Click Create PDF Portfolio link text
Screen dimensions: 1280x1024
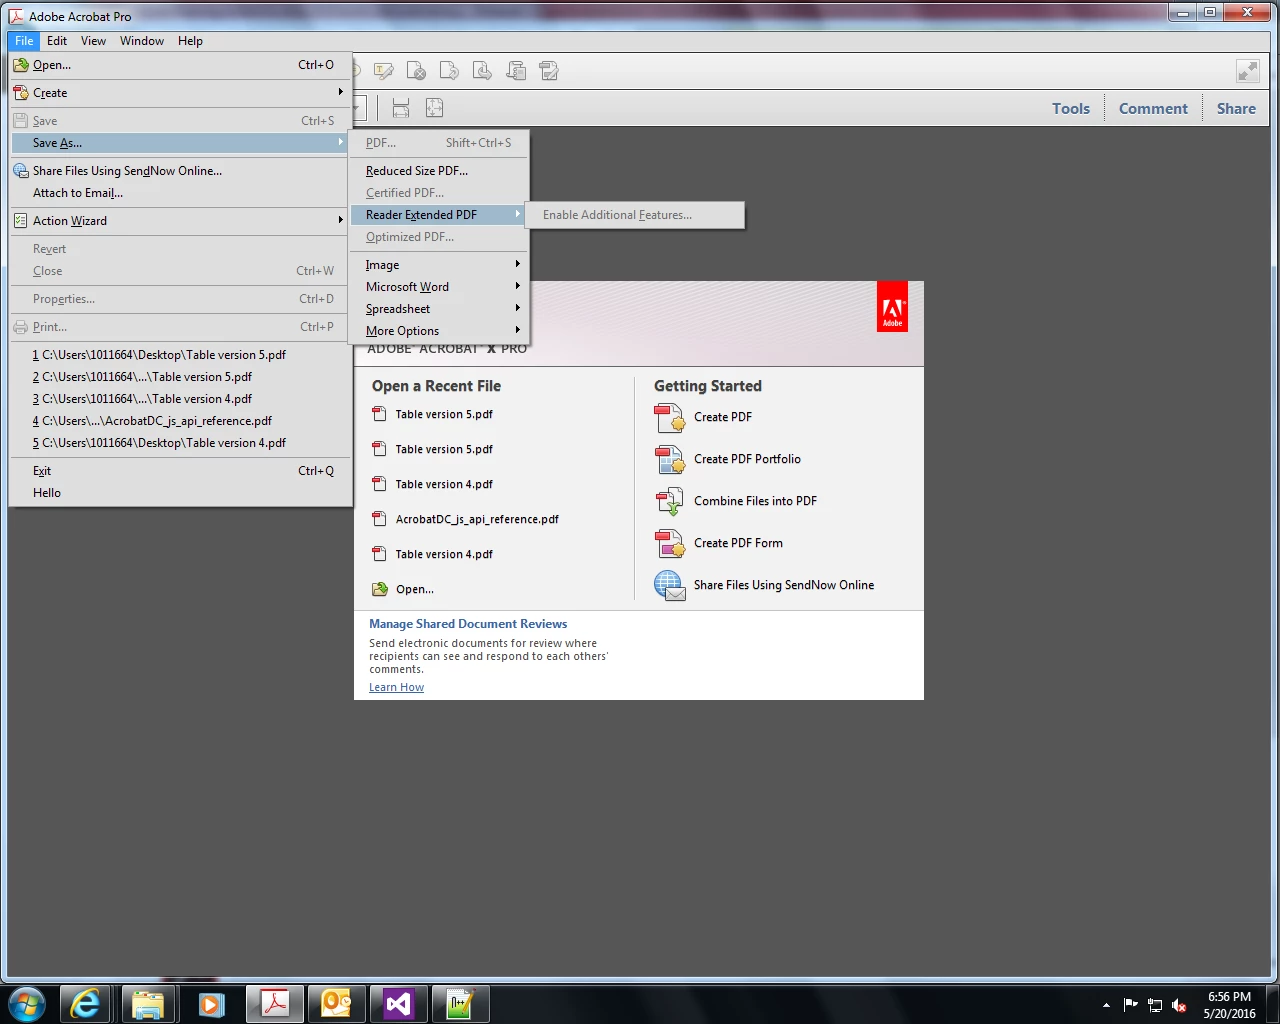[747, 459]
